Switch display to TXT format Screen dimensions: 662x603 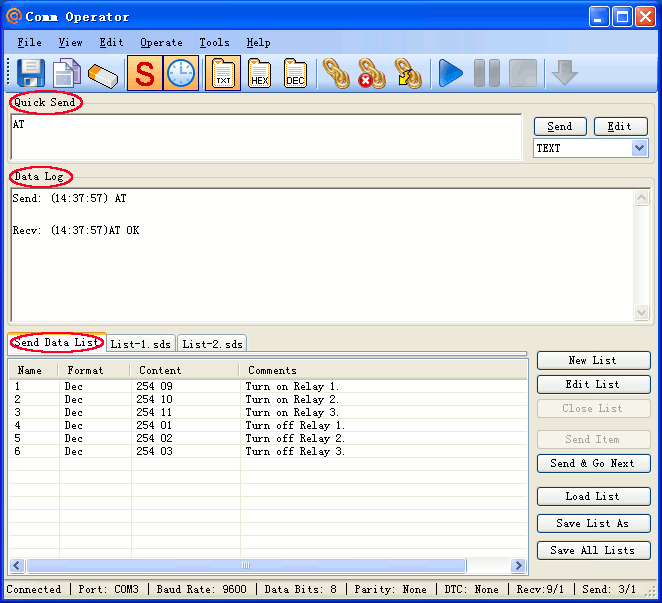tap(223, 74)
